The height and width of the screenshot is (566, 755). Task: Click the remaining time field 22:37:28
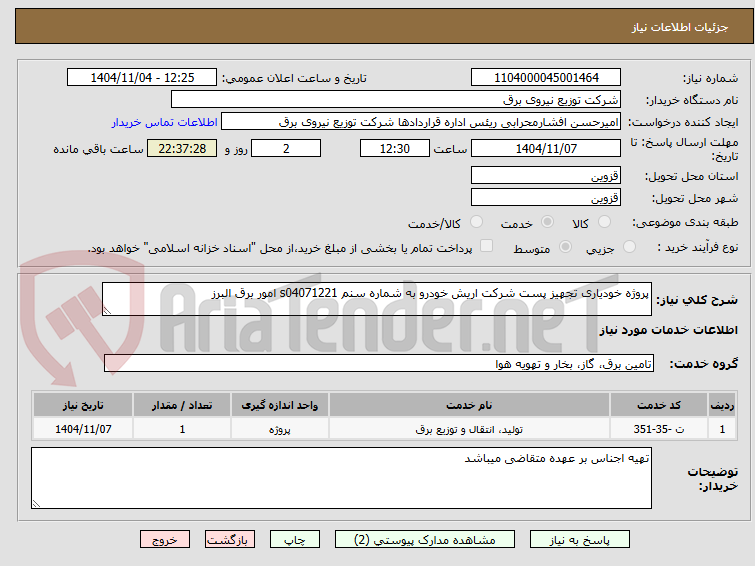click(x=182, y=148)
